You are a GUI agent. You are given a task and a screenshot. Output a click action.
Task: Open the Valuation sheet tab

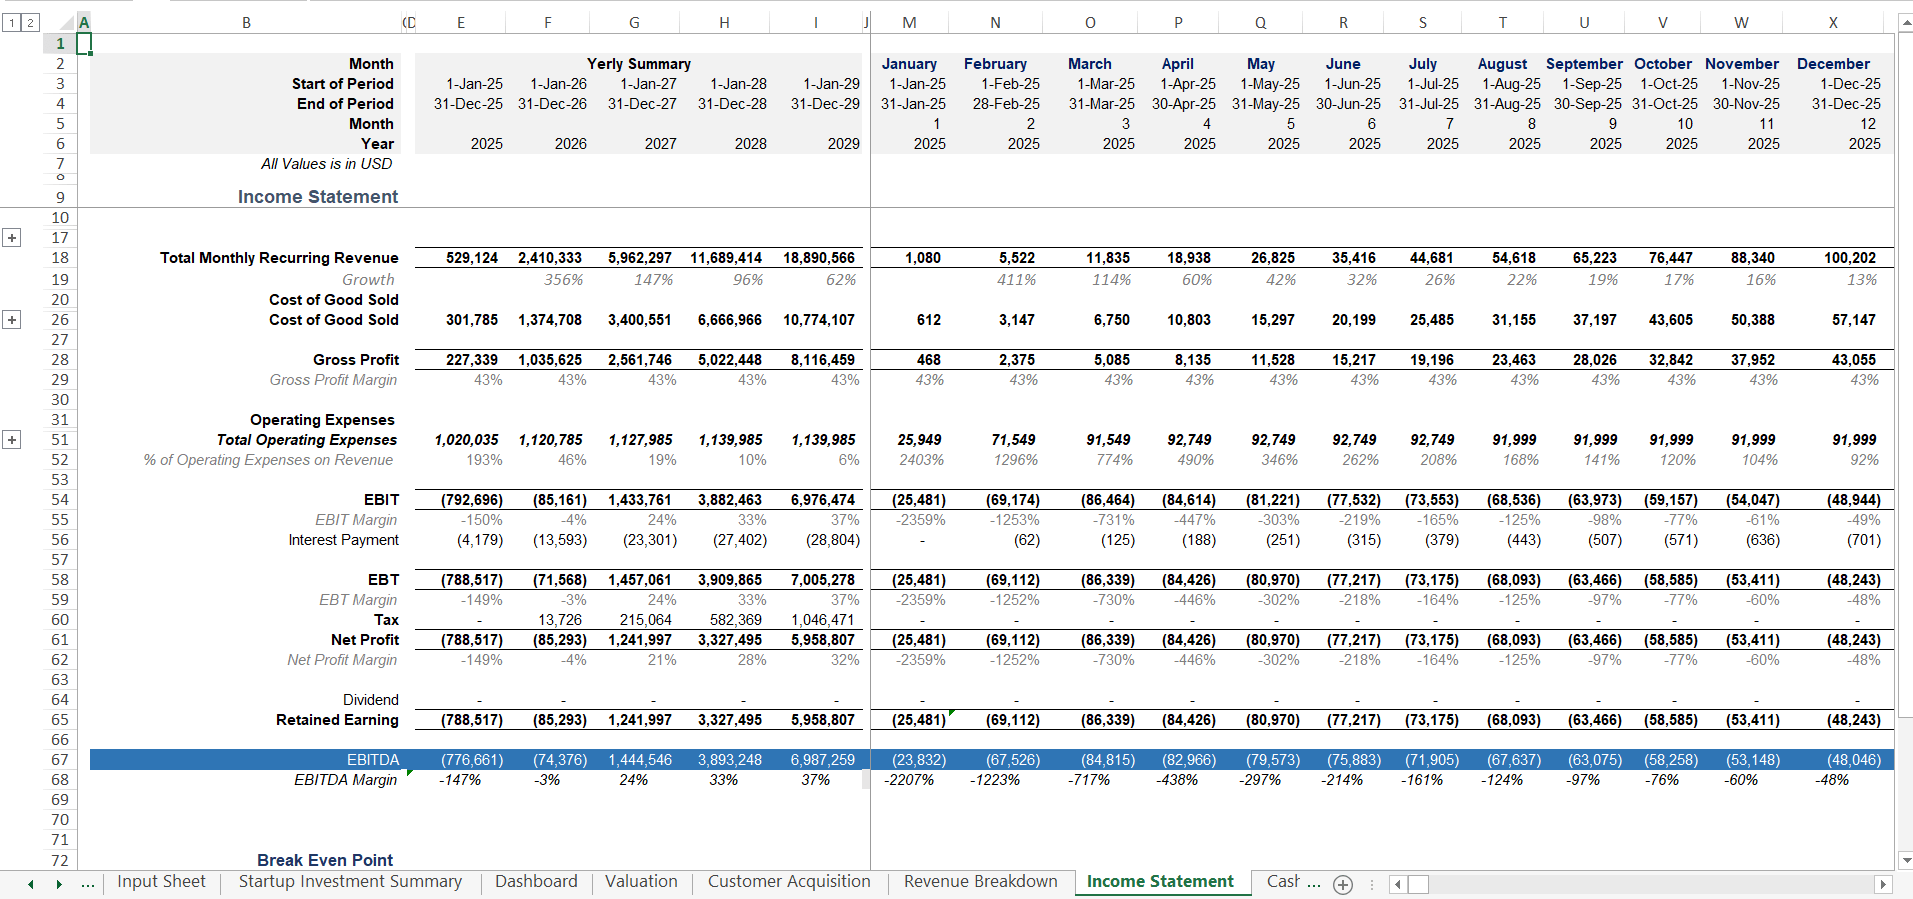(641, 882)
